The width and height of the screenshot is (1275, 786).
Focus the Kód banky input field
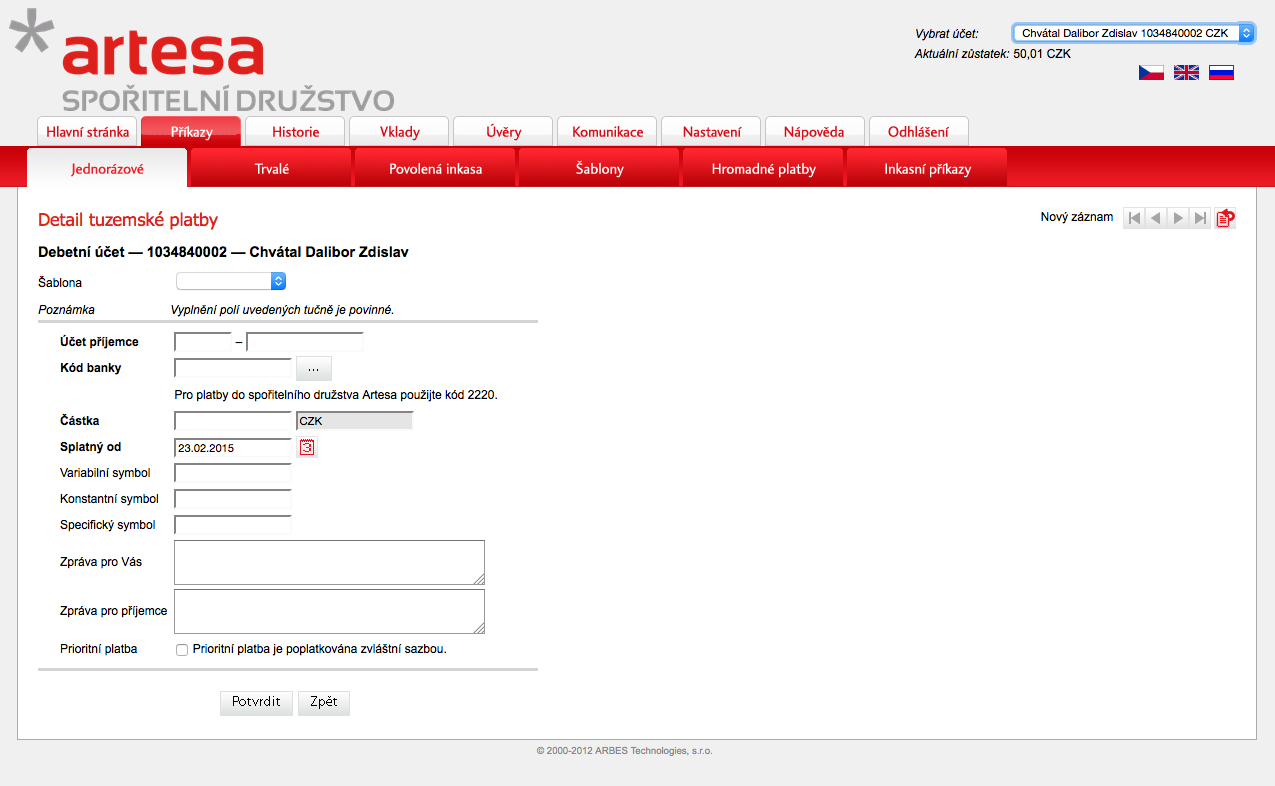pyautogui.click(x=233, y=368)
